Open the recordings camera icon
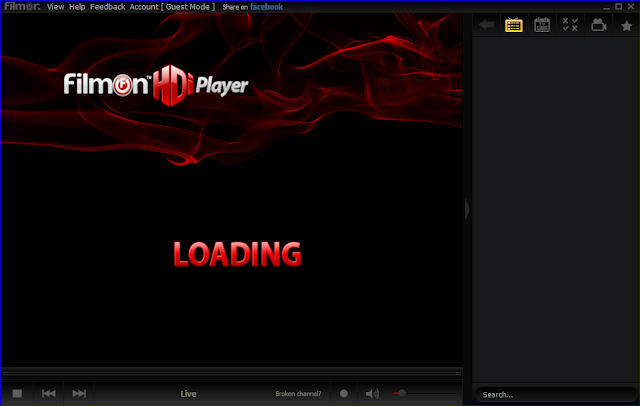 point(599,25)
